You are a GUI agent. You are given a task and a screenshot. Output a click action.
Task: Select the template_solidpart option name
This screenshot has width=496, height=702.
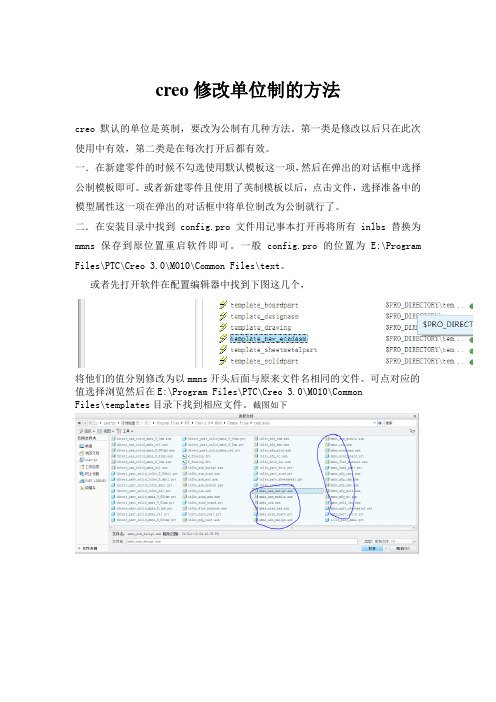click(x=264, y=361)
